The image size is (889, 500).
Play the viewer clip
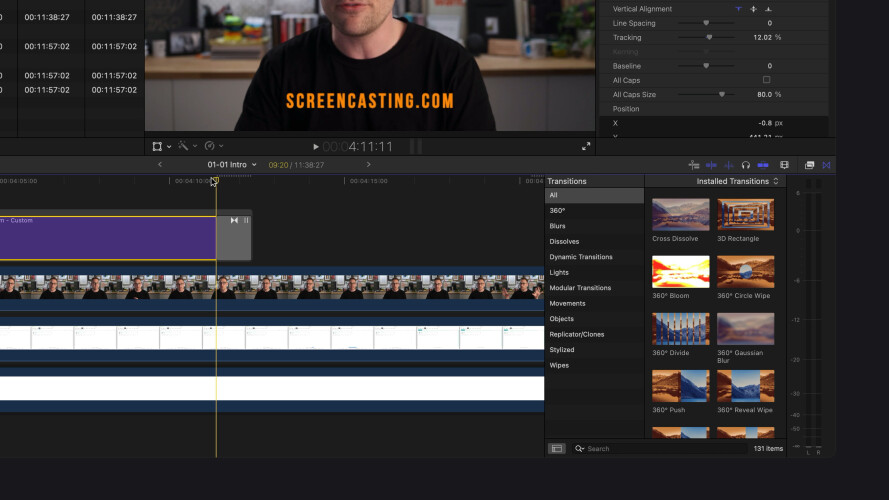pos(316,146)
